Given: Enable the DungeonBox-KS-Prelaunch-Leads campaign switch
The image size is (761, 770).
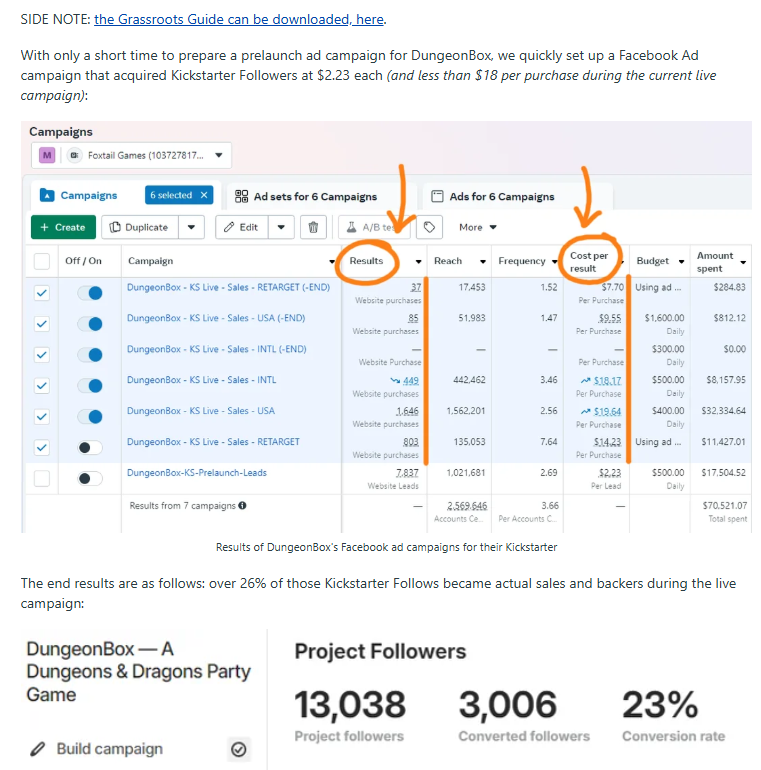Looking at the screenshot, I should pyautogui.click(x=90, y=479).
